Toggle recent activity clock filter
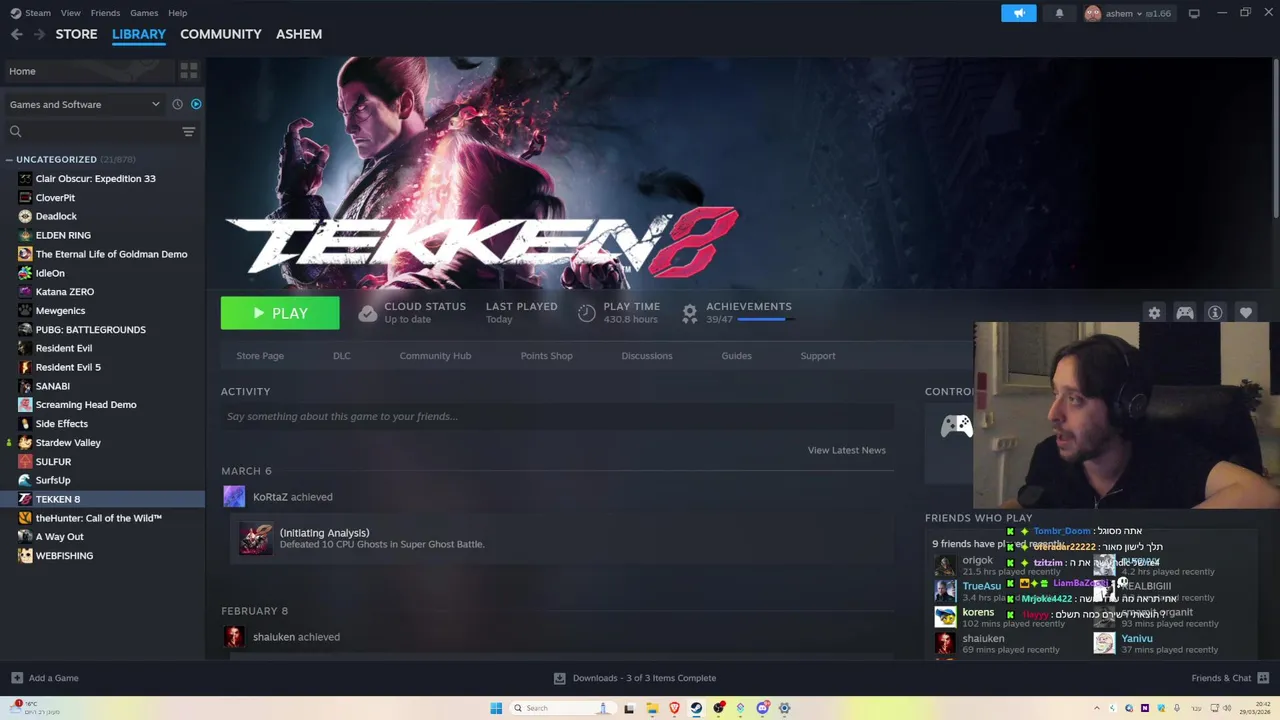 (177, 104)
